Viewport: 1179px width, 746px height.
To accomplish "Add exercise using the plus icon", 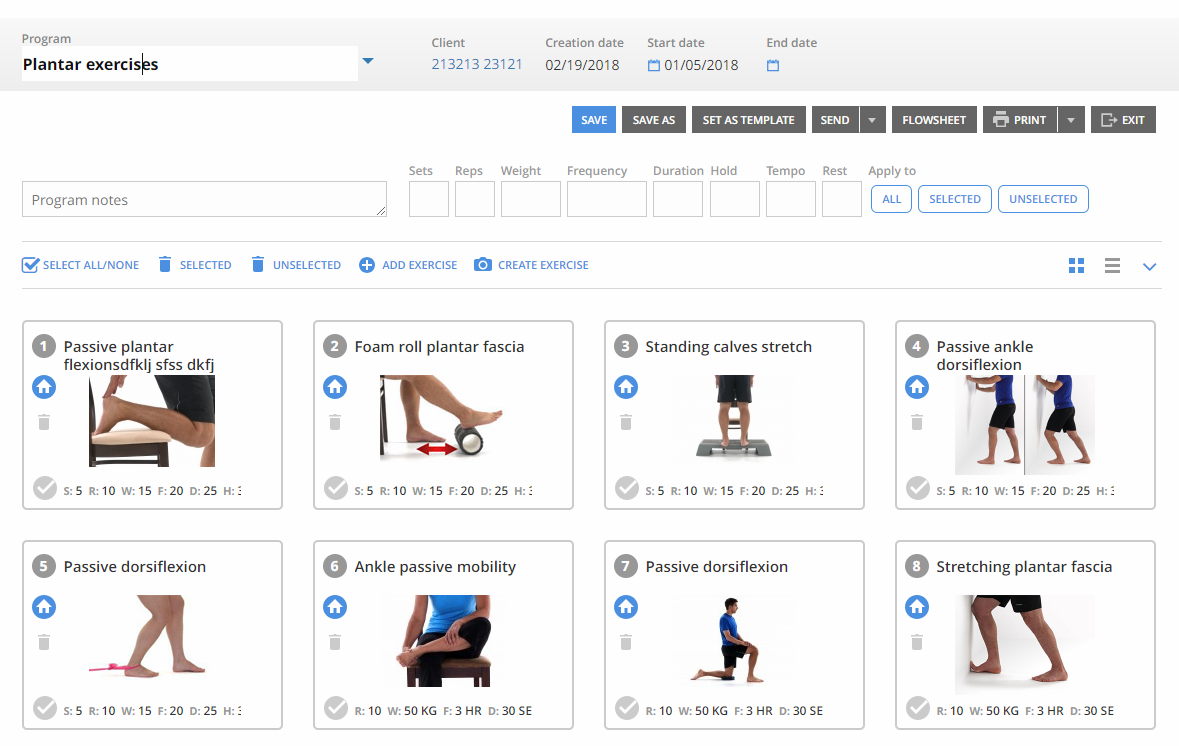I will [367, 265].
